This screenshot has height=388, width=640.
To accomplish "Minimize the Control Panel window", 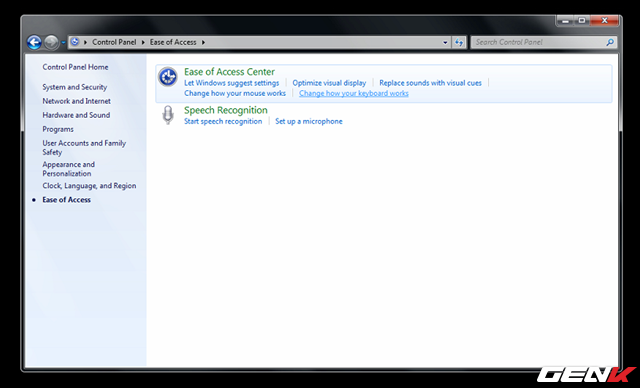I will click(x=565, y=20).
